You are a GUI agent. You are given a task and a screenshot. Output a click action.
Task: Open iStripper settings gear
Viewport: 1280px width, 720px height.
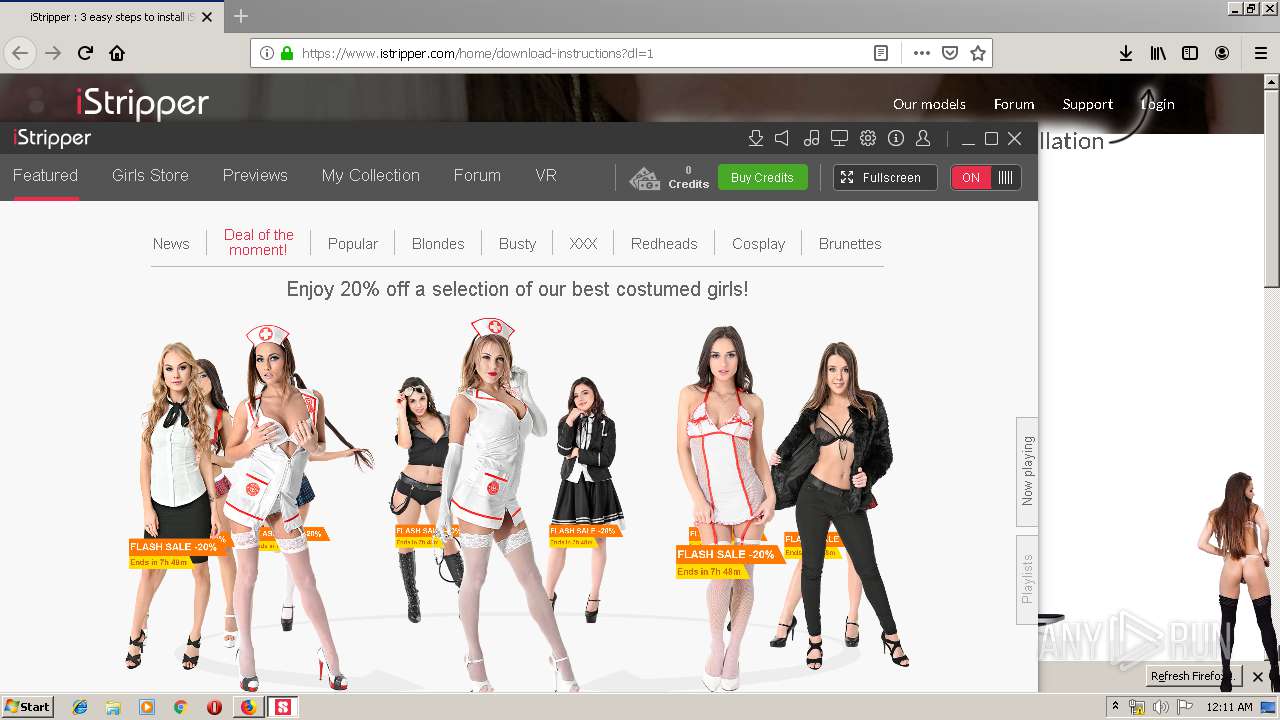point(868,138)
